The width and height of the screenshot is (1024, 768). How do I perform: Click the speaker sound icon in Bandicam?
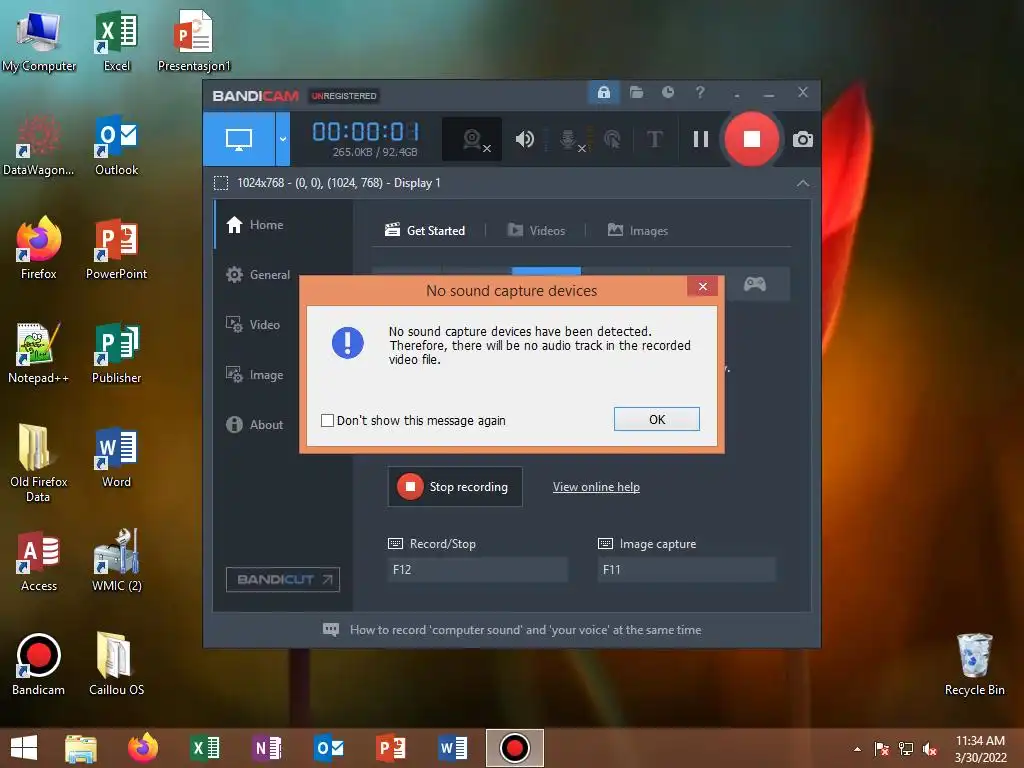point(524,139)
